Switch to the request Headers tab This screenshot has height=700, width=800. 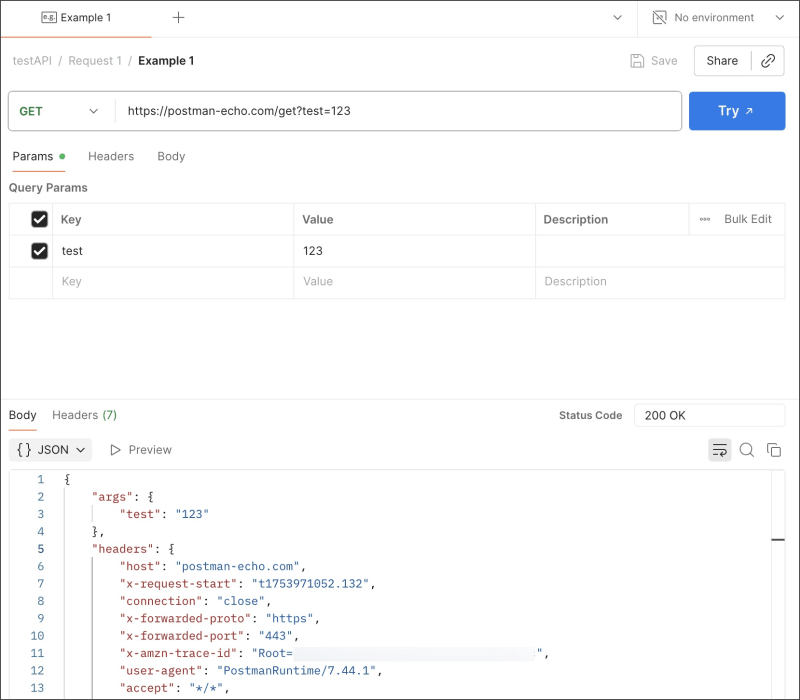[x=111, y=156]
